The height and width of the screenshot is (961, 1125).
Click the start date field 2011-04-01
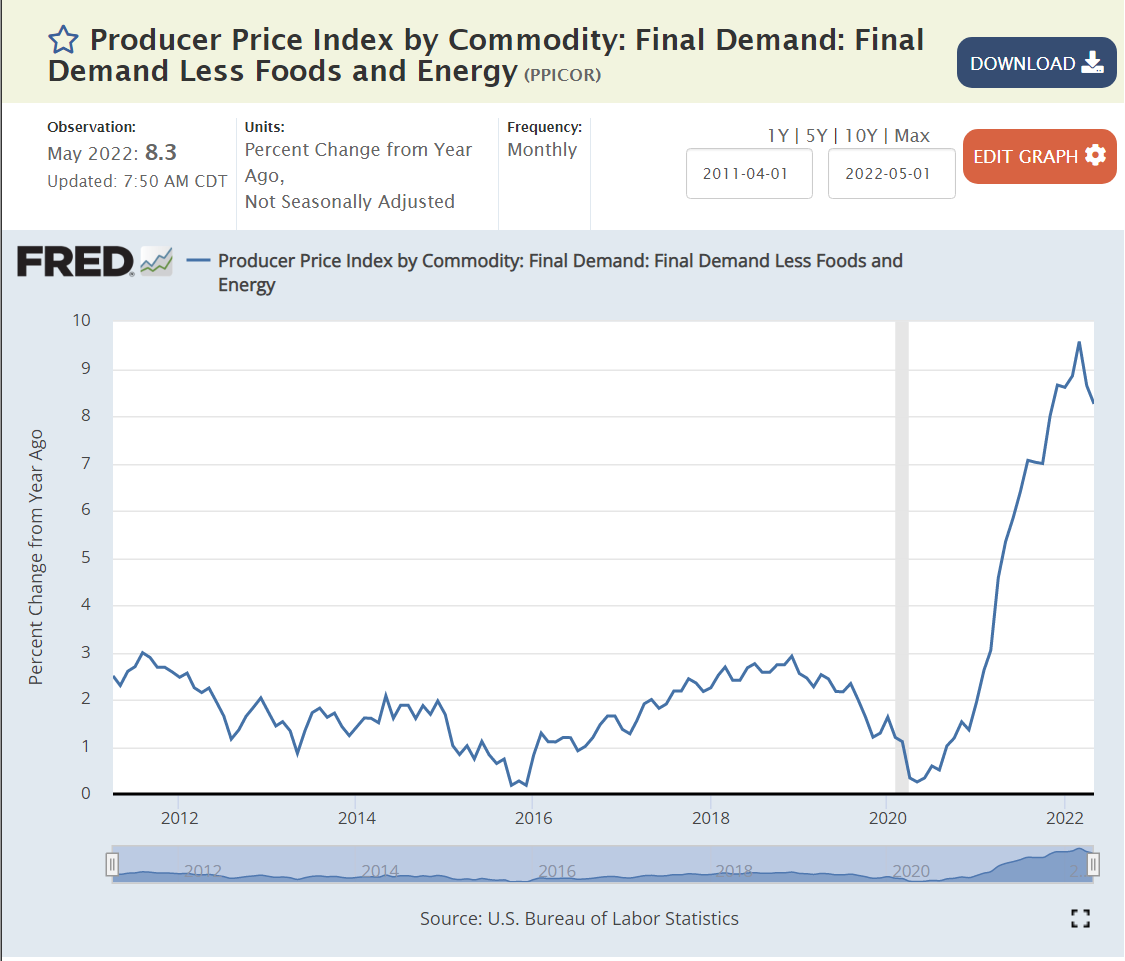749,174
